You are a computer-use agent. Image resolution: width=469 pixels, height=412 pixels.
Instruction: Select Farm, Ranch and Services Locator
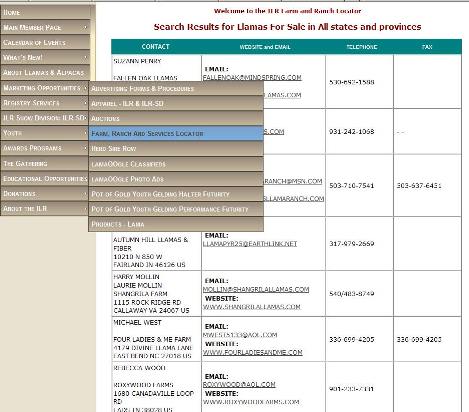(176, 134)
